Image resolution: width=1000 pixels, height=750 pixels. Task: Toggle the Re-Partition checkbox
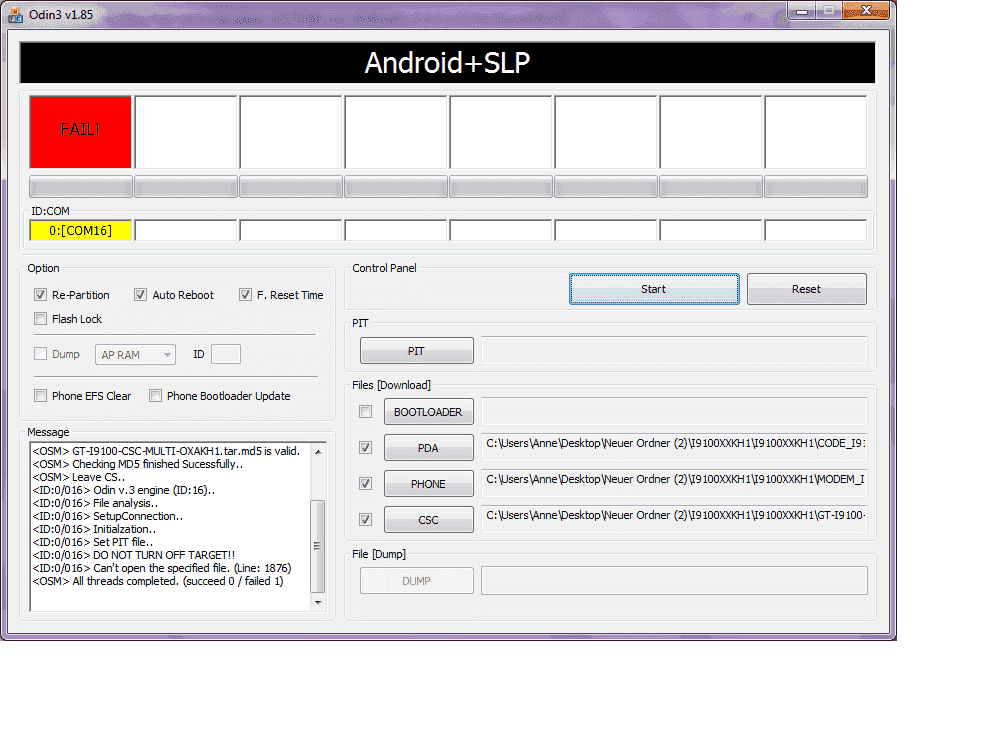(41, 295)
